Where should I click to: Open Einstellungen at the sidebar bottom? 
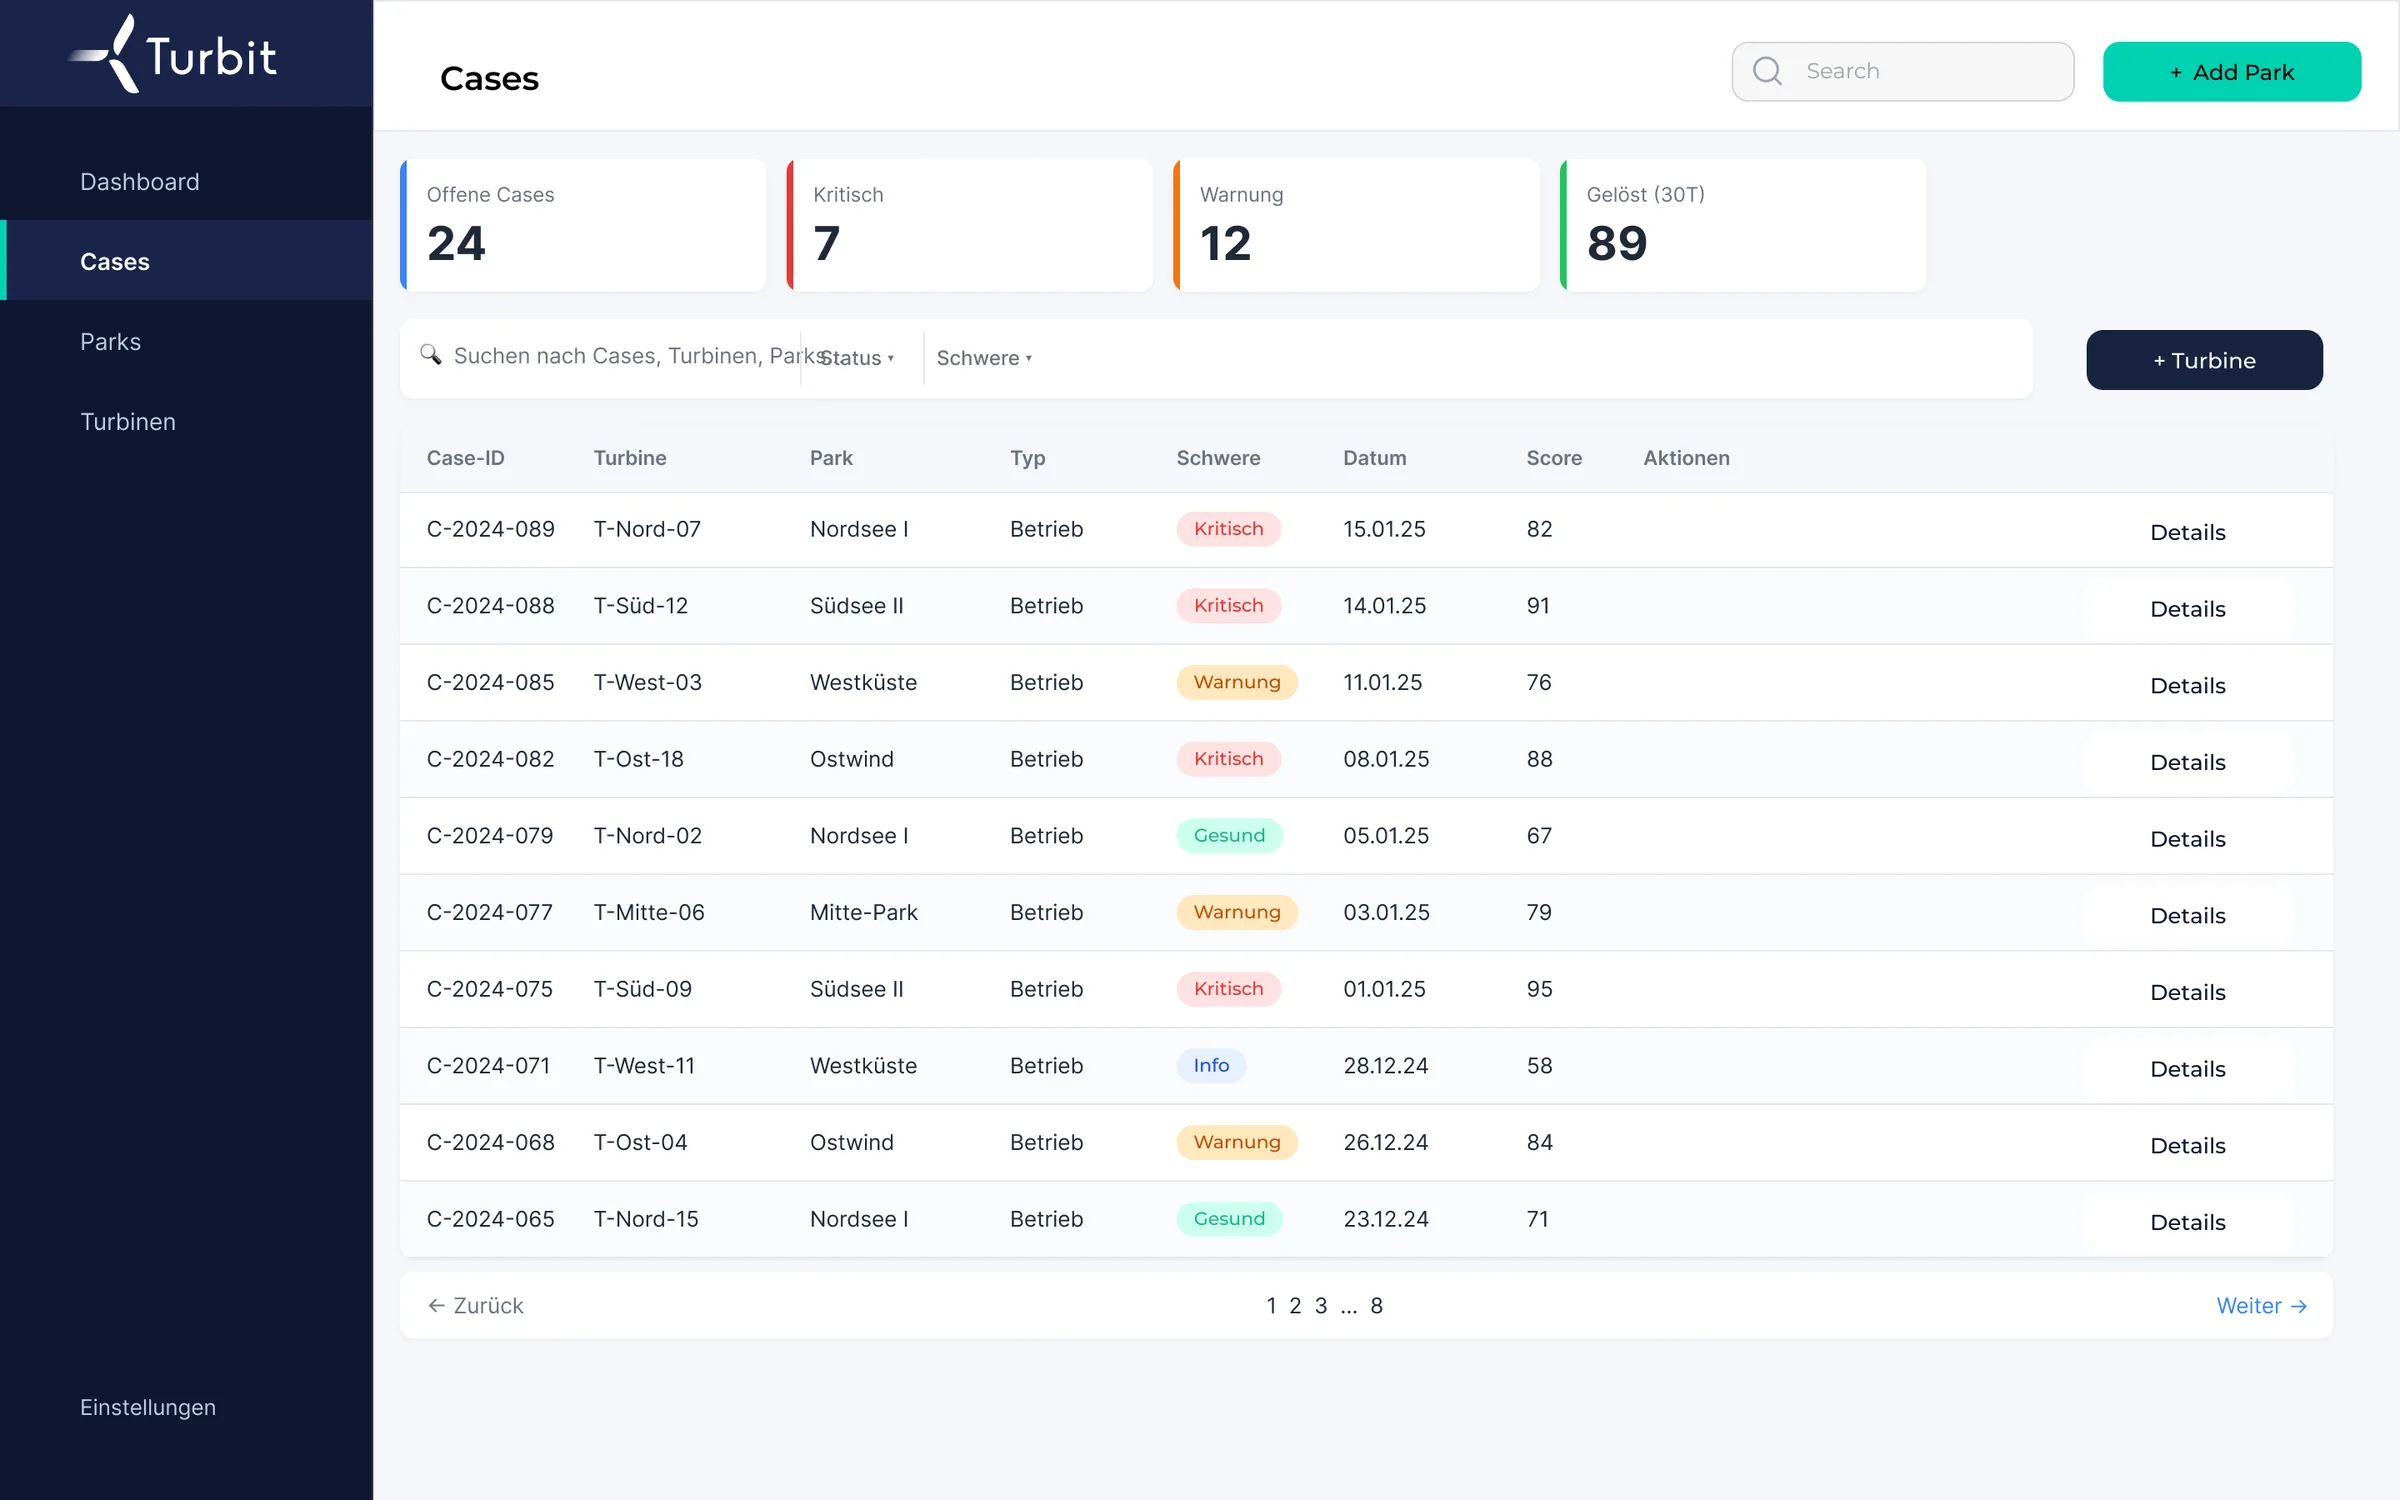[x=148, y=1407]
